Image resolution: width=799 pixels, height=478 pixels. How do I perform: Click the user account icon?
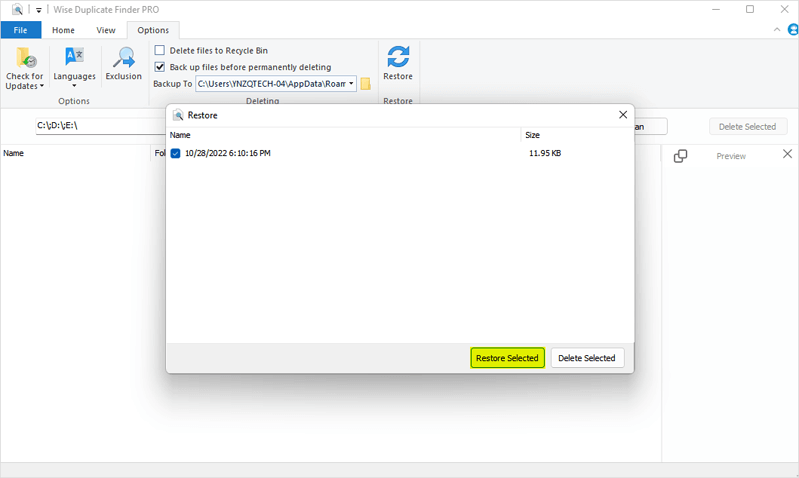click(x=792, y=30)
